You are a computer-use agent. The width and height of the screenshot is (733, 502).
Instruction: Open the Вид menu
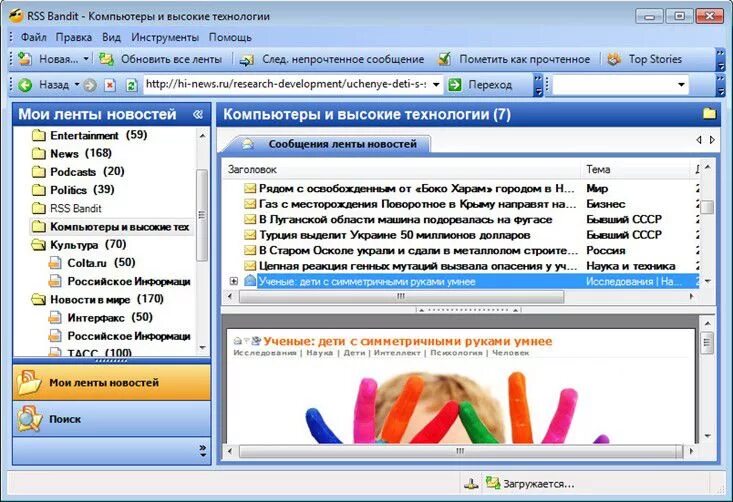pos(111,37)
